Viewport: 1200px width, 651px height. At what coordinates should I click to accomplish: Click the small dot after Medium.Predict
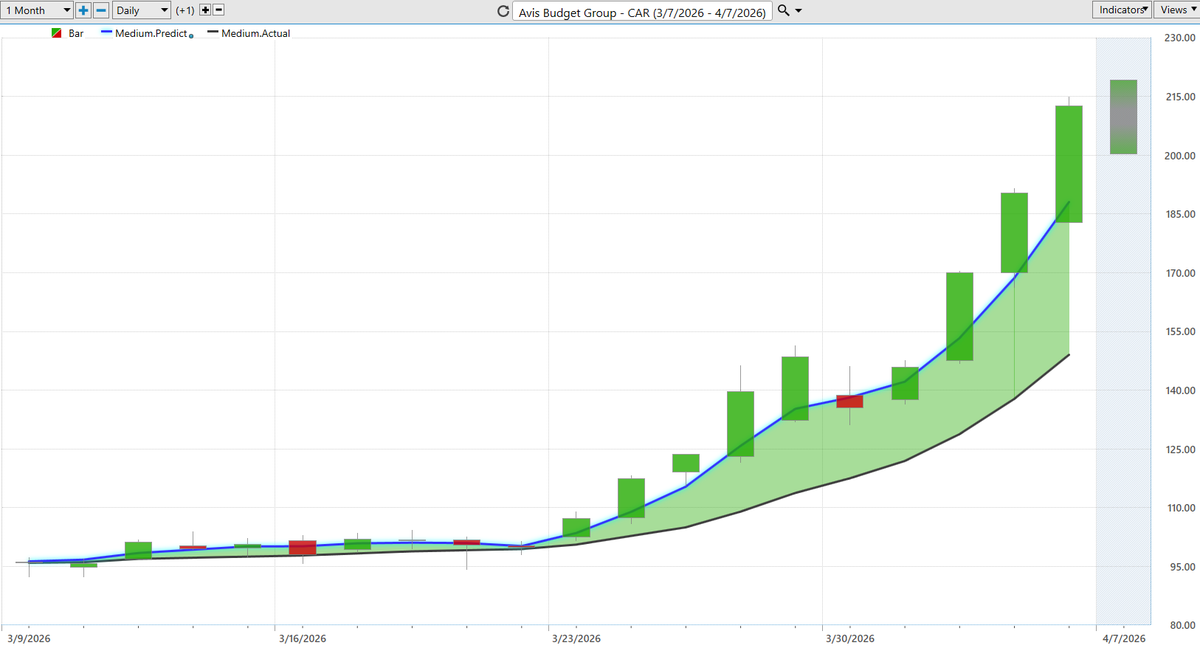point(191,36)
